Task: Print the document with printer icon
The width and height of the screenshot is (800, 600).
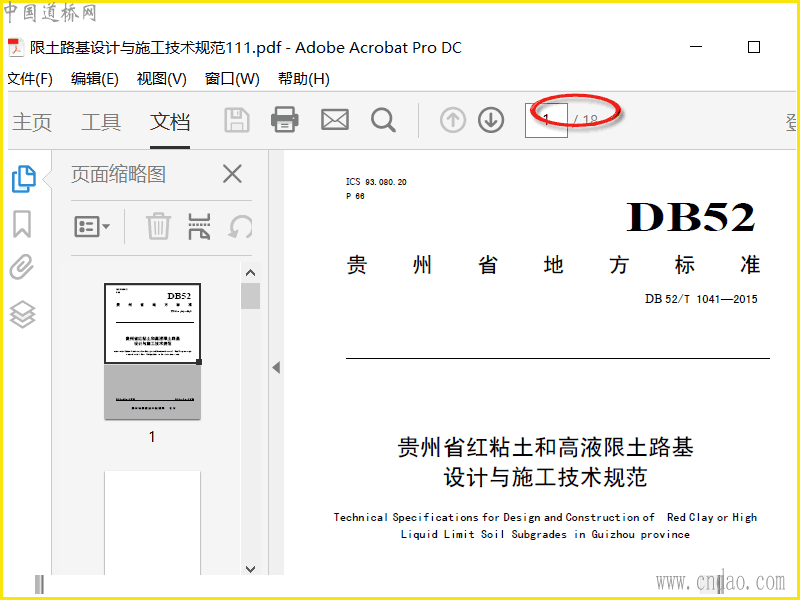Action: pyautogui.click(x=285, y=119)
